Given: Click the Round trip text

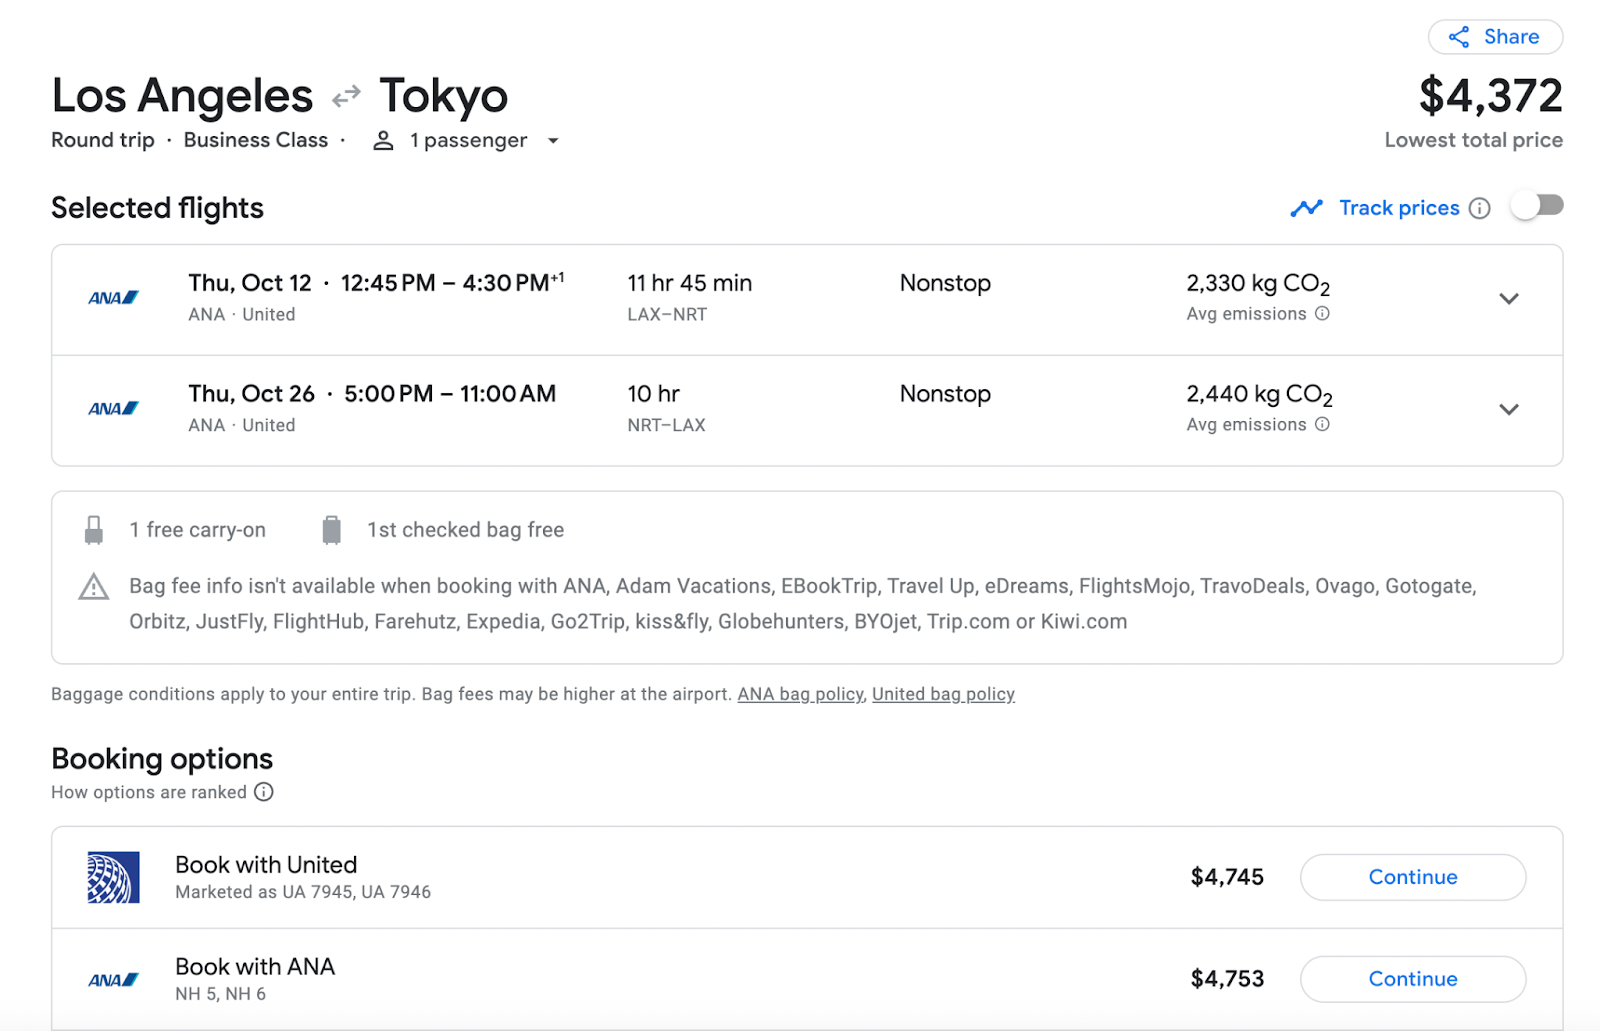Looking at the screenshot, I should tap(103, 140).
